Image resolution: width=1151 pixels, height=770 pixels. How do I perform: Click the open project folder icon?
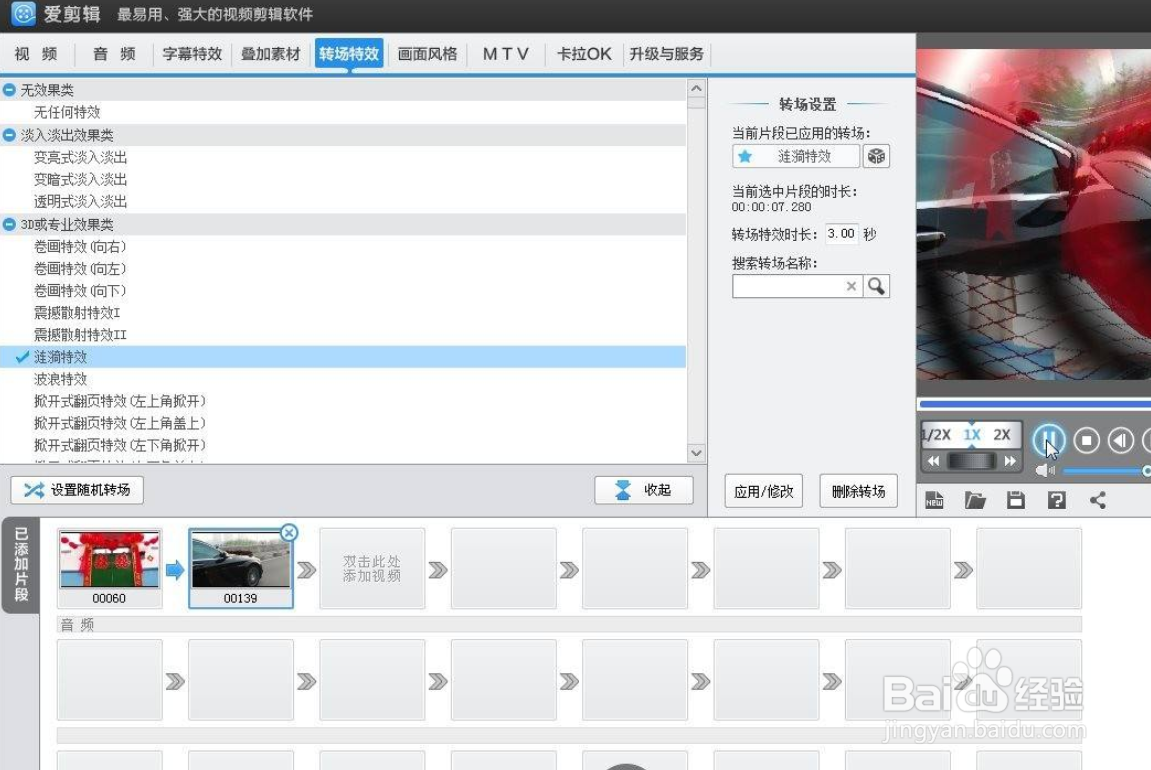[x=975, y=499]
